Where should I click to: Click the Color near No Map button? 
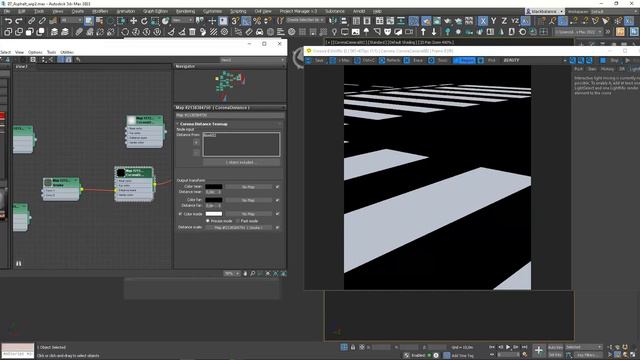tap(248, 187)
